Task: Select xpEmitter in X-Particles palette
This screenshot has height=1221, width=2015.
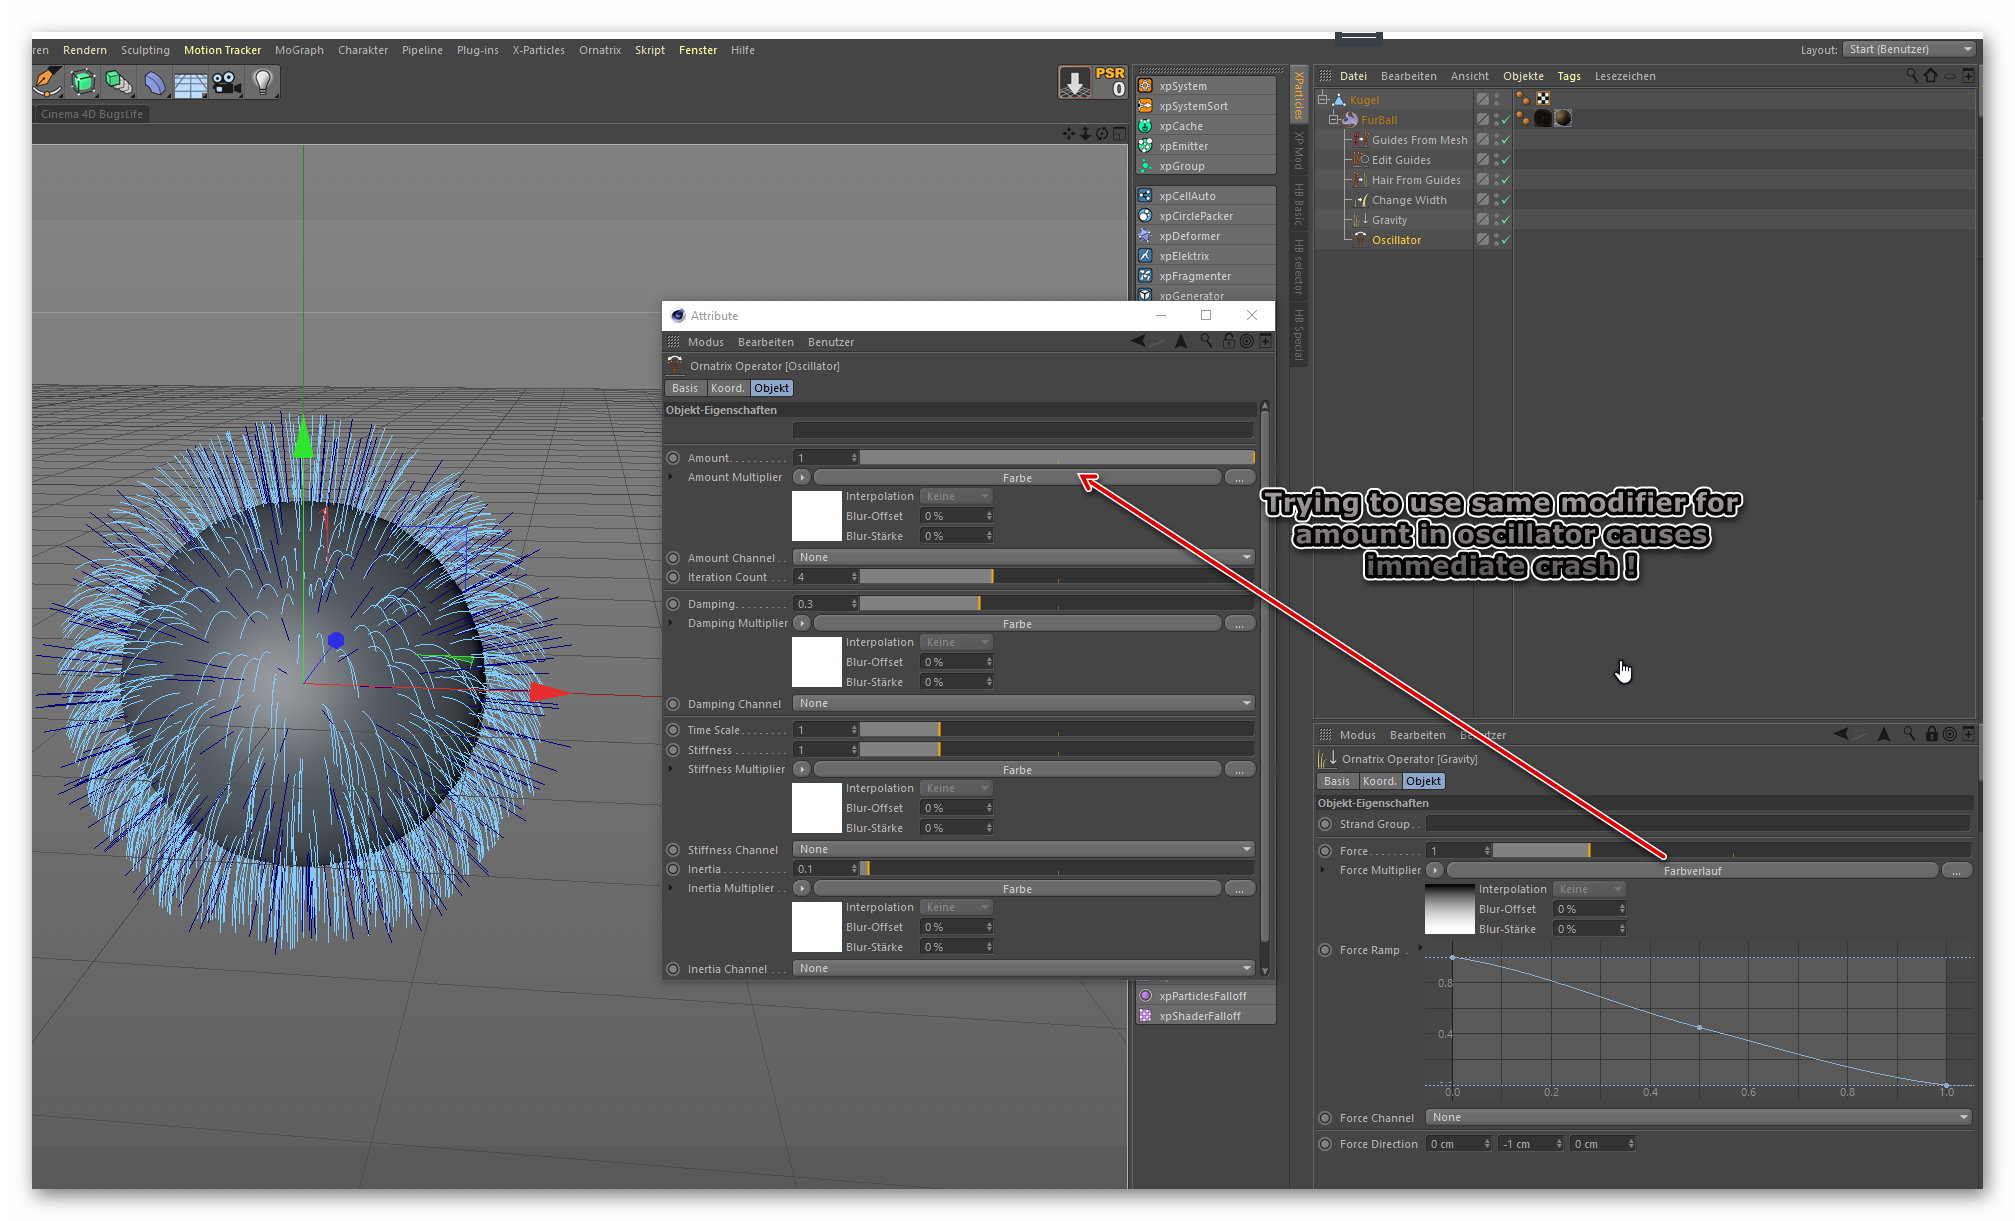Action: click(x=1183, y=146)
